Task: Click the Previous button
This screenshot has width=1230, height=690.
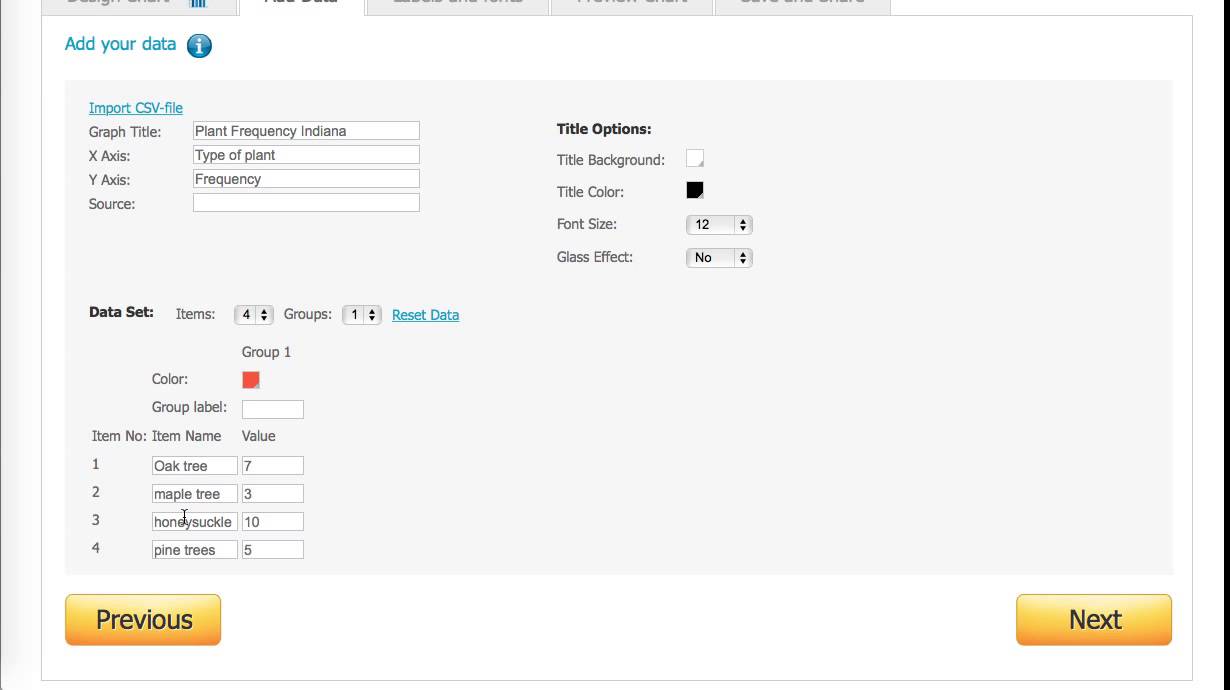Action: pos(143,620)
